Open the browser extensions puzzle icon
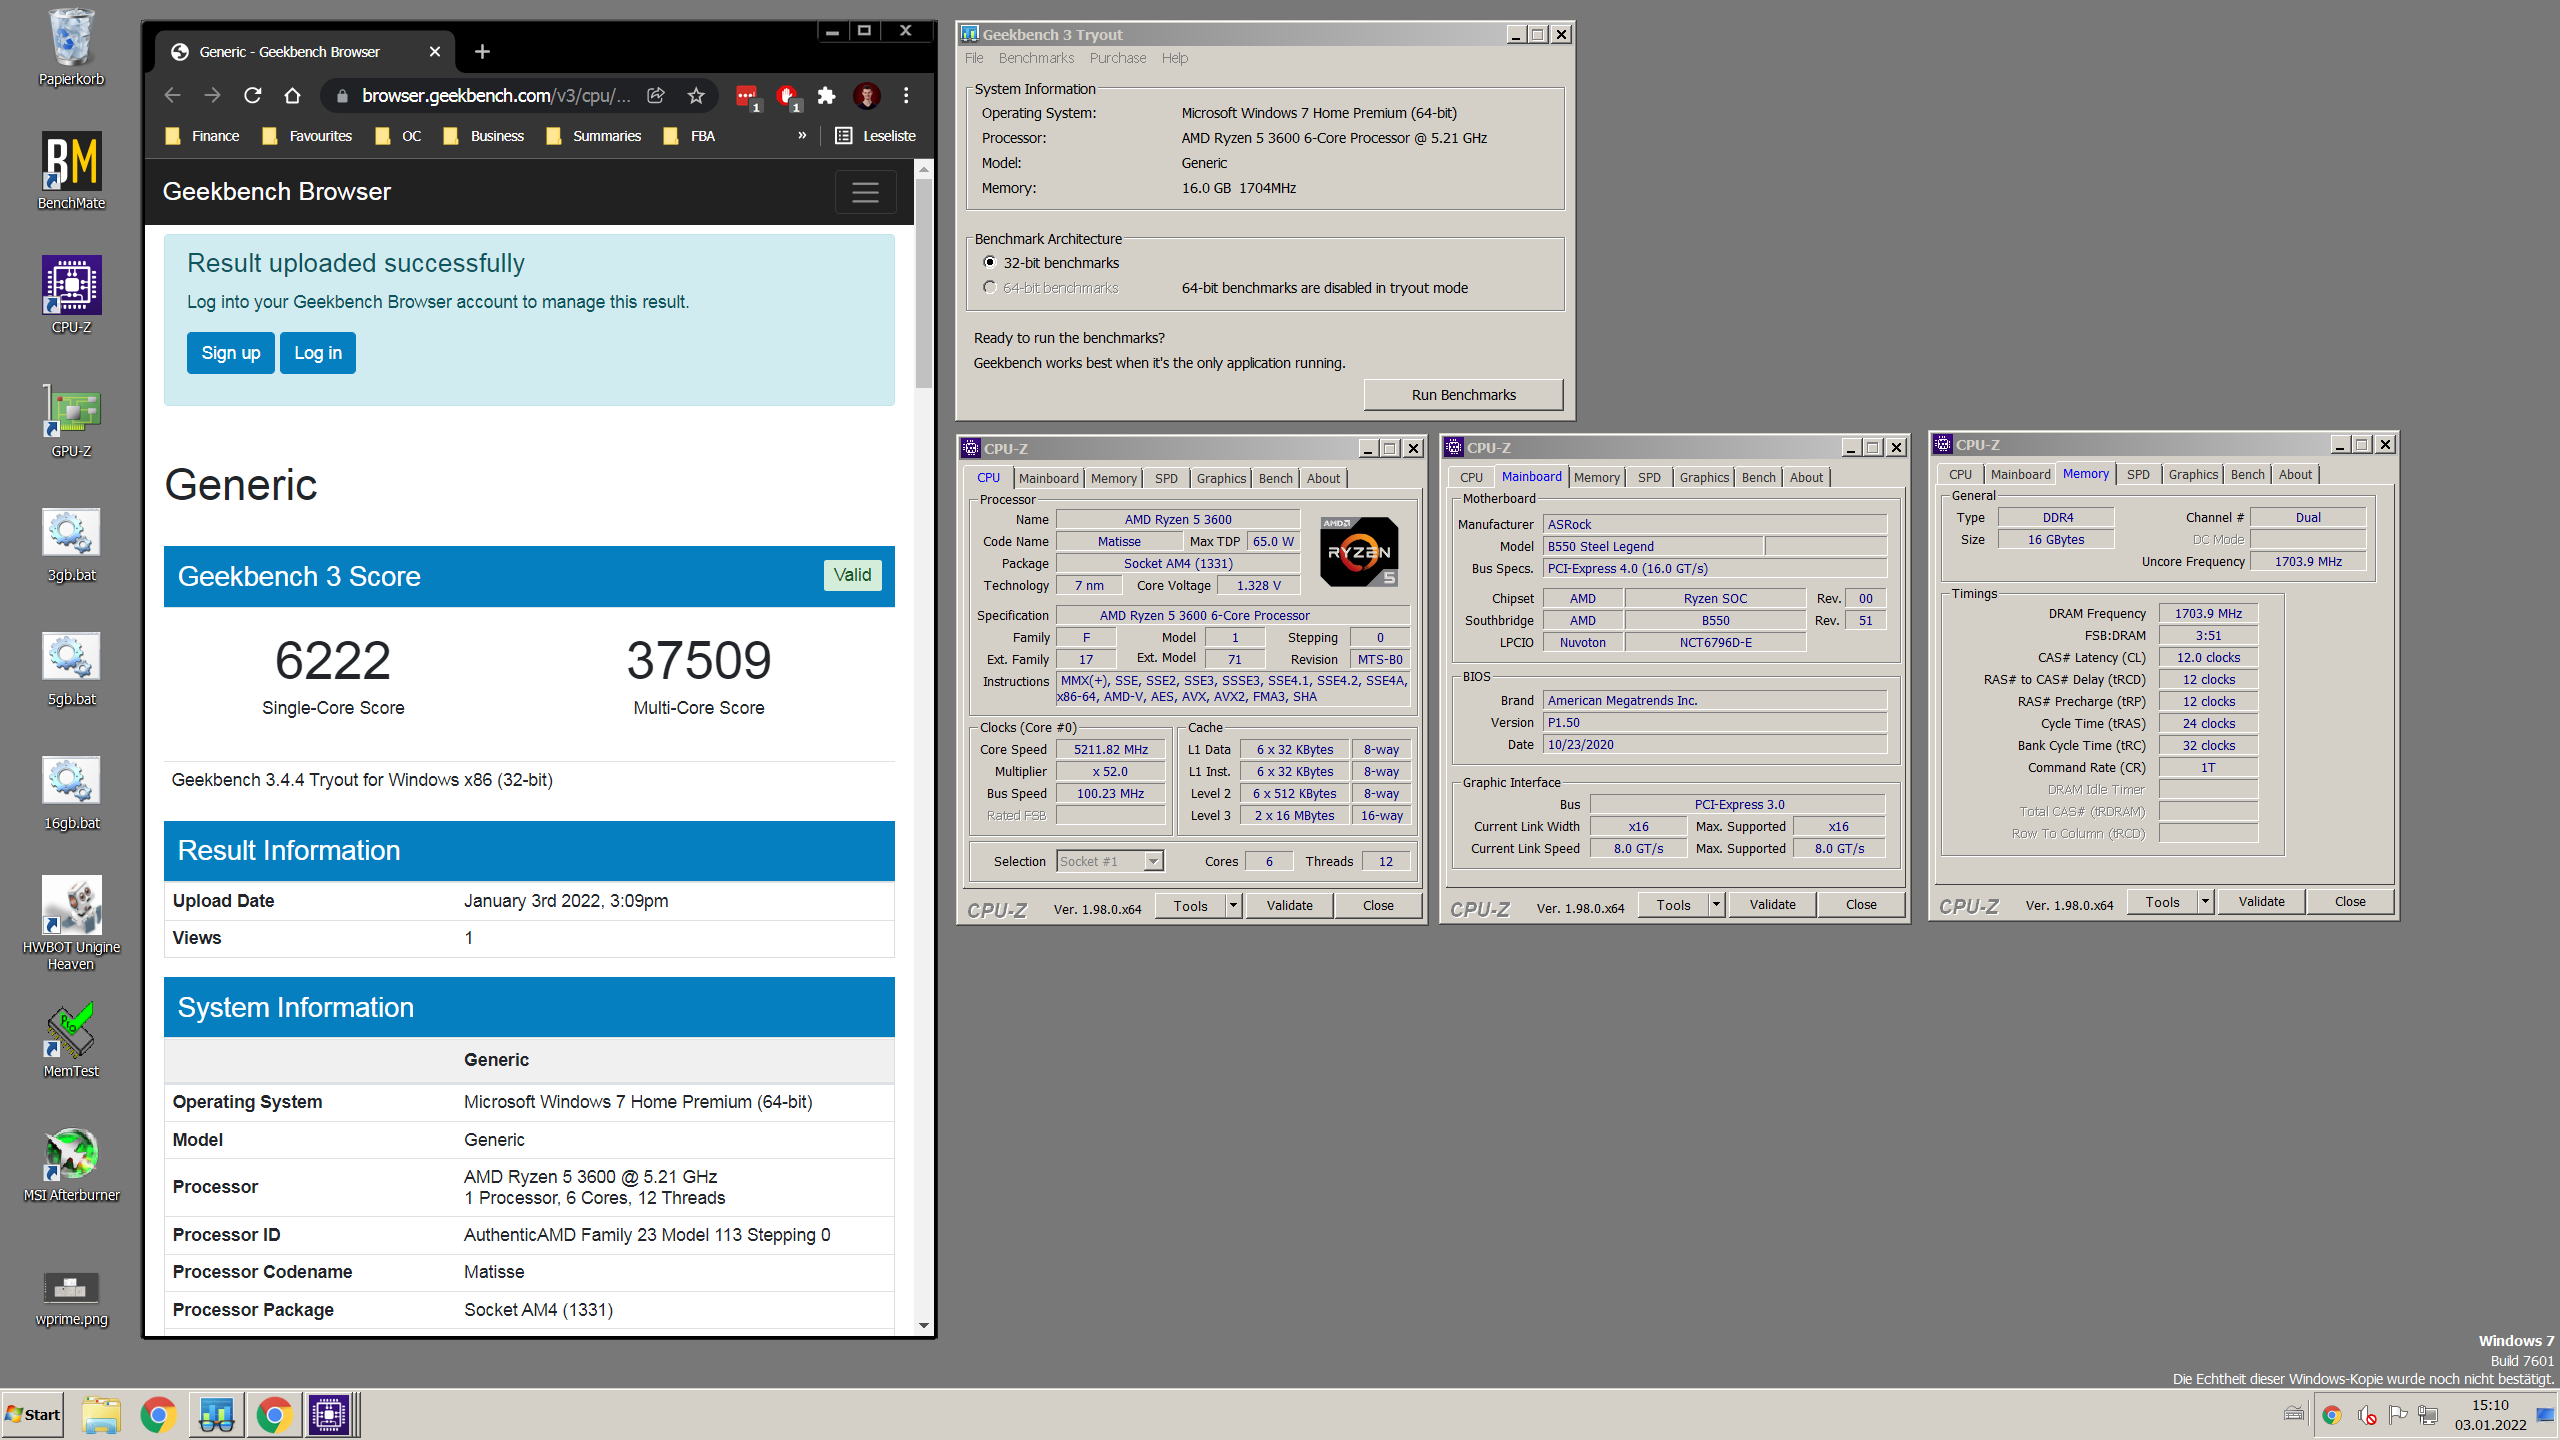This screenshot has height=1440, width=2560. [826, 95]
